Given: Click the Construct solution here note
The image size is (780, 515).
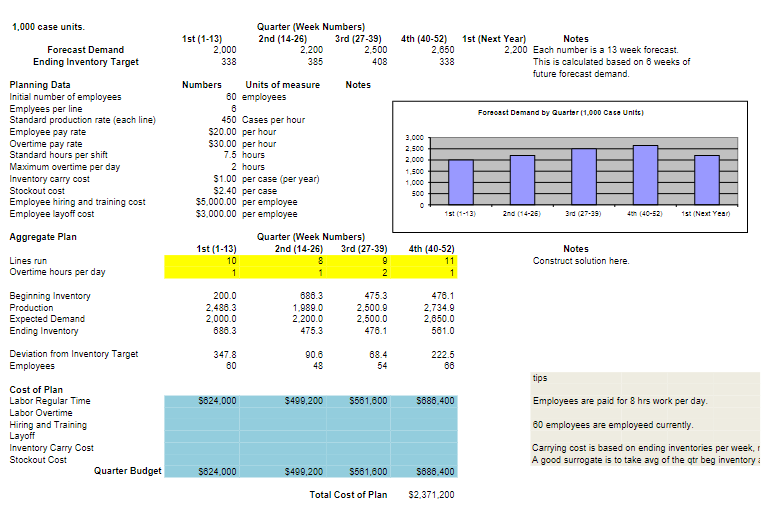Looking at the screenshot, I should pos(581,261).
